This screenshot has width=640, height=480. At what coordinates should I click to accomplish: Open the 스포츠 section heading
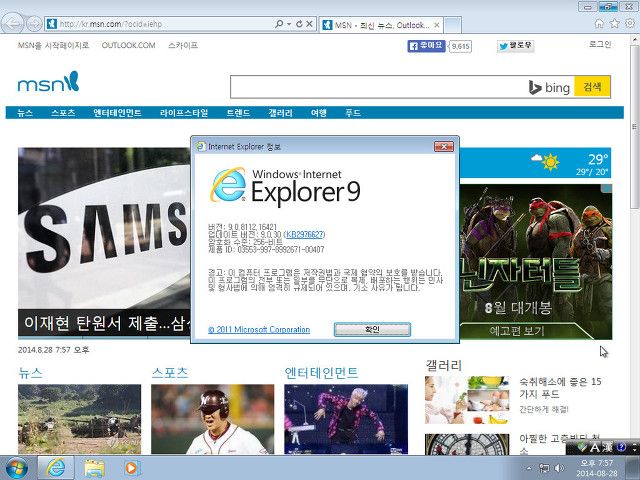[x=170, y=373]
